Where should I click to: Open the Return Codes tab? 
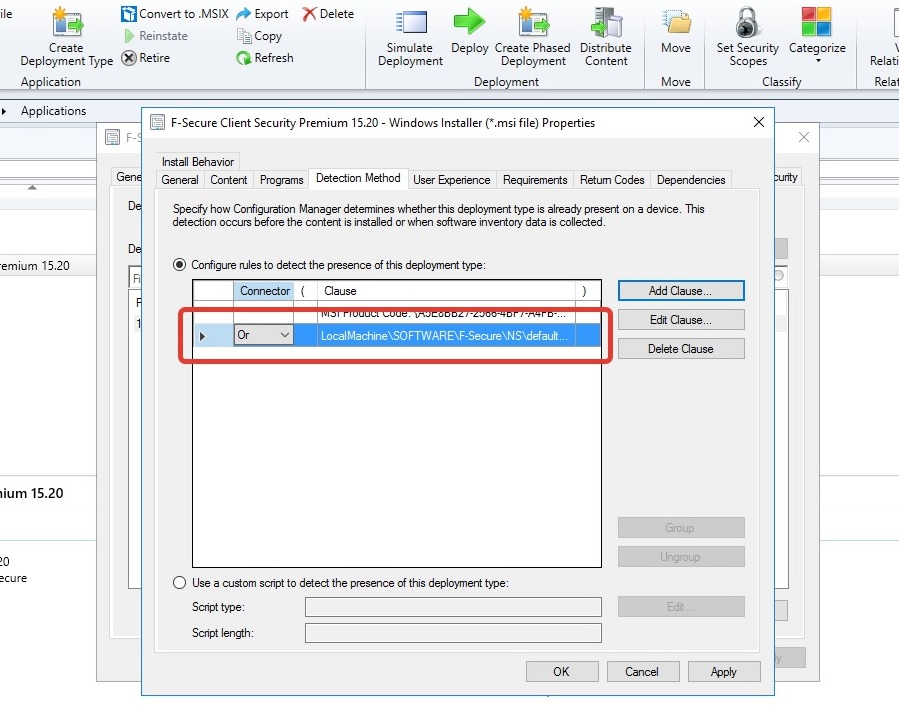[612, 180]
